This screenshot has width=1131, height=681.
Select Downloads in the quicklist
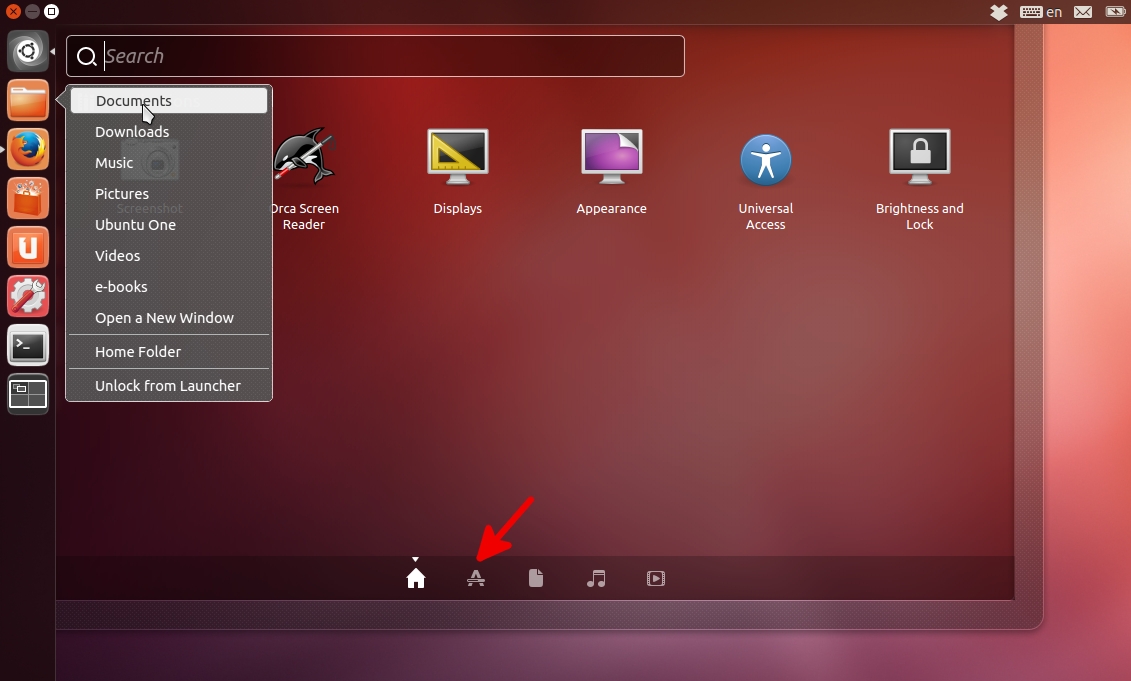132,132
